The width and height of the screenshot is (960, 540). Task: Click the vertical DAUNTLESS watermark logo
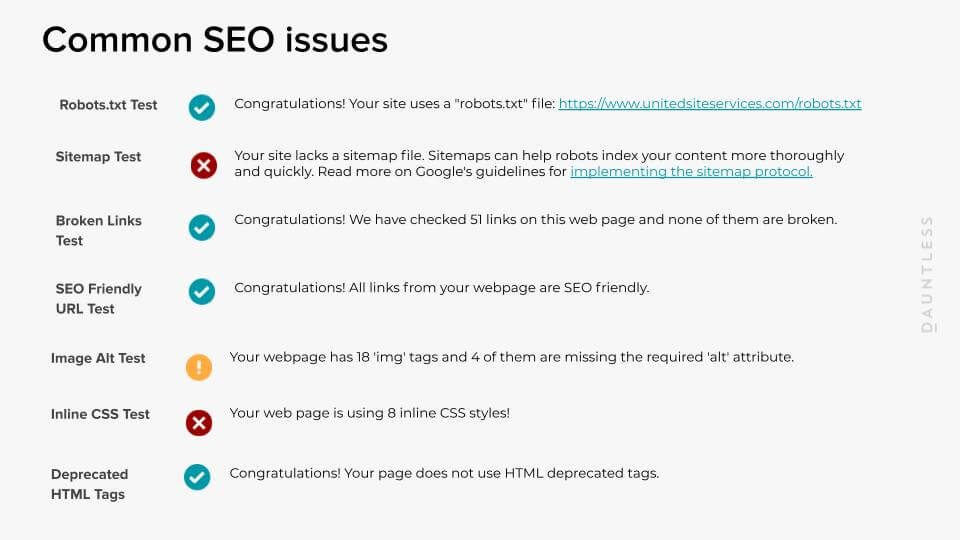point(927,273)
